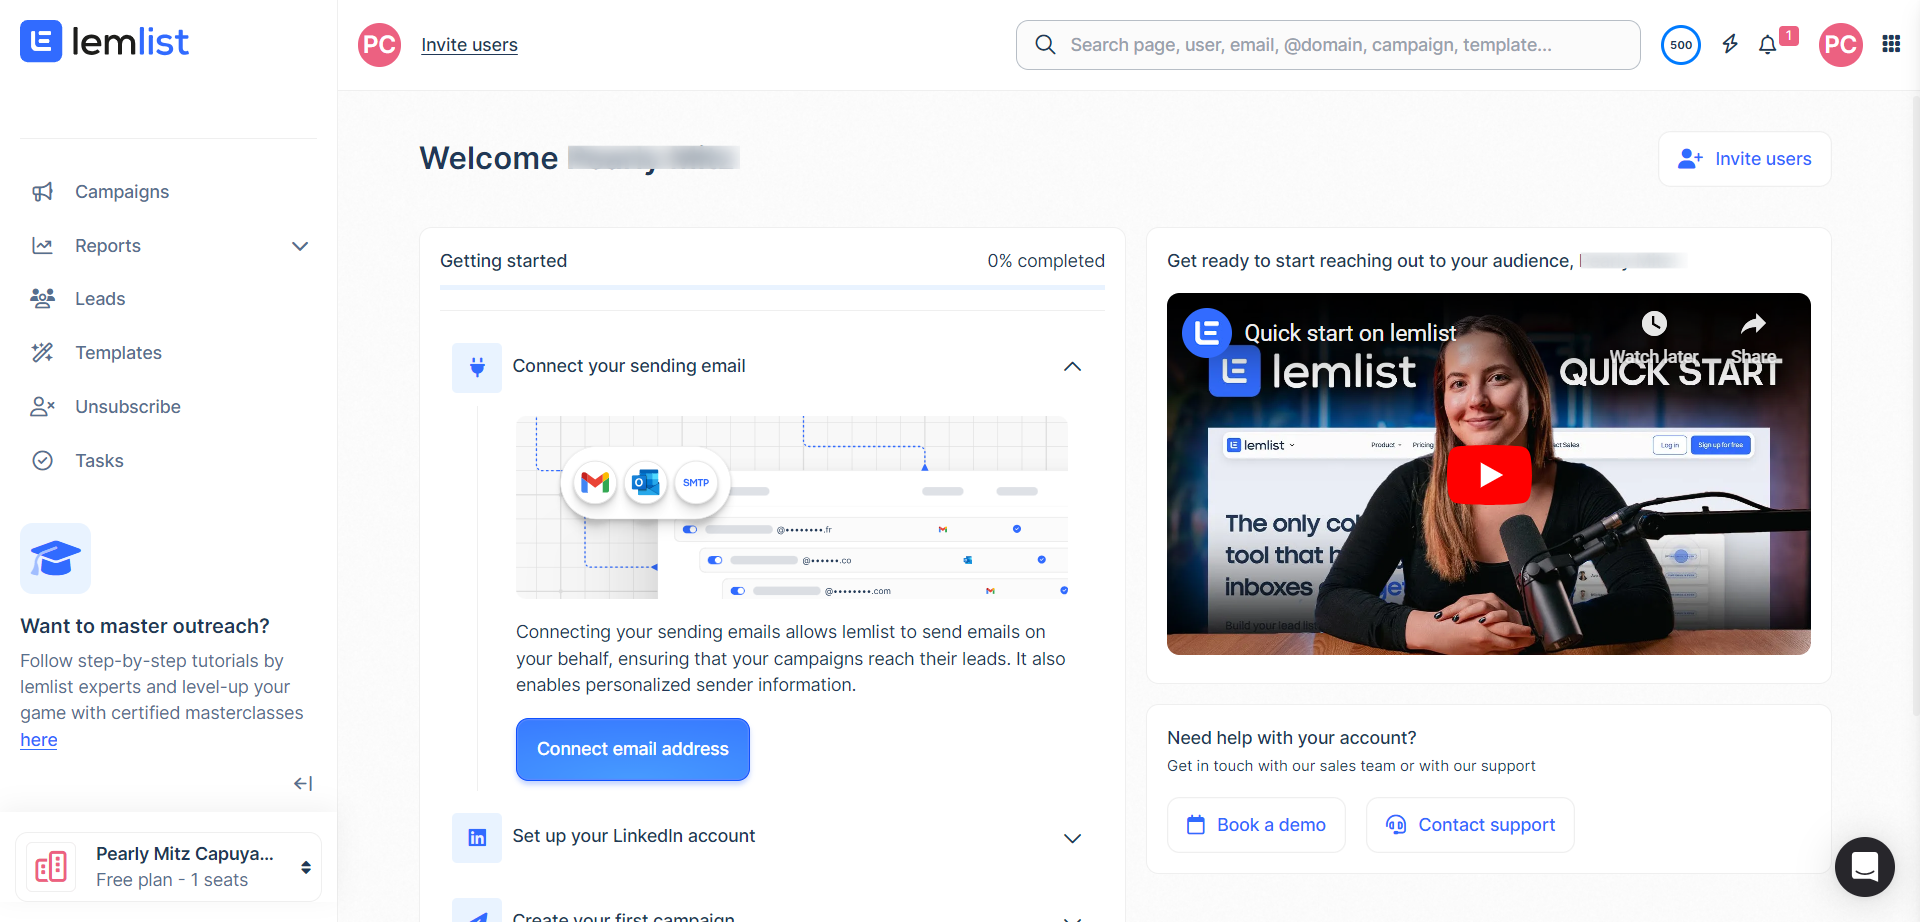Click the Leads people icon
This screenshot has width=1920, height=922.
[42, 299]
